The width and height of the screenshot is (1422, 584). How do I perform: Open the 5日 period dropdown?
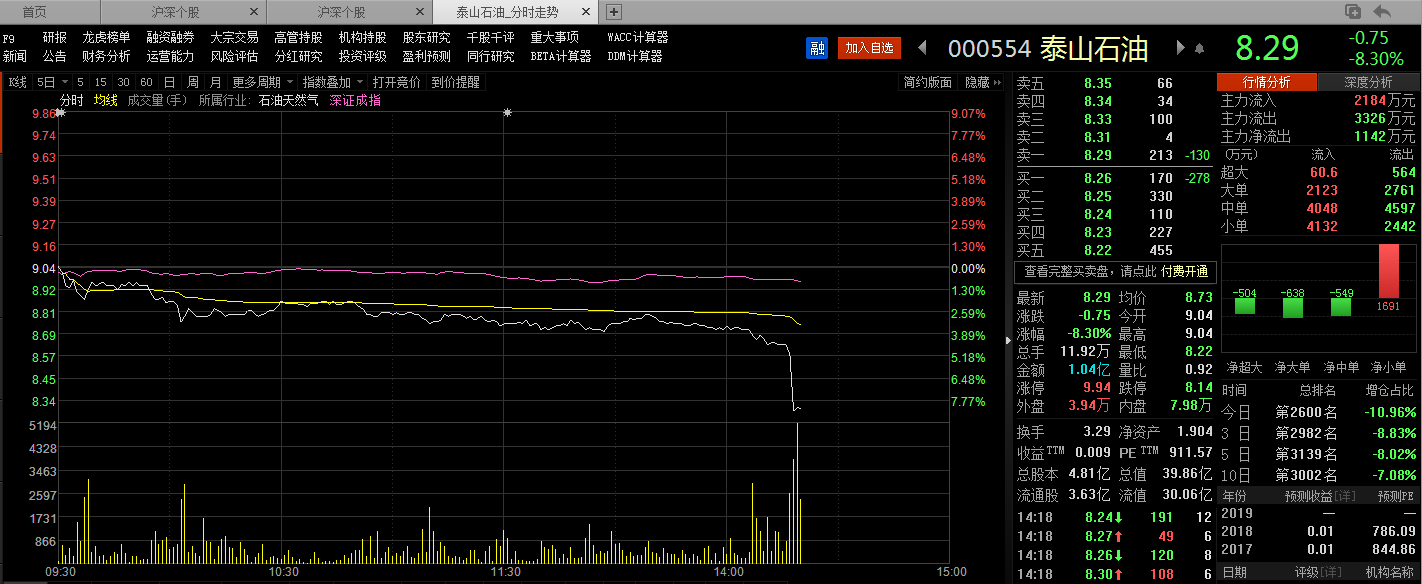pyautogui.click(x=52, y=82)
